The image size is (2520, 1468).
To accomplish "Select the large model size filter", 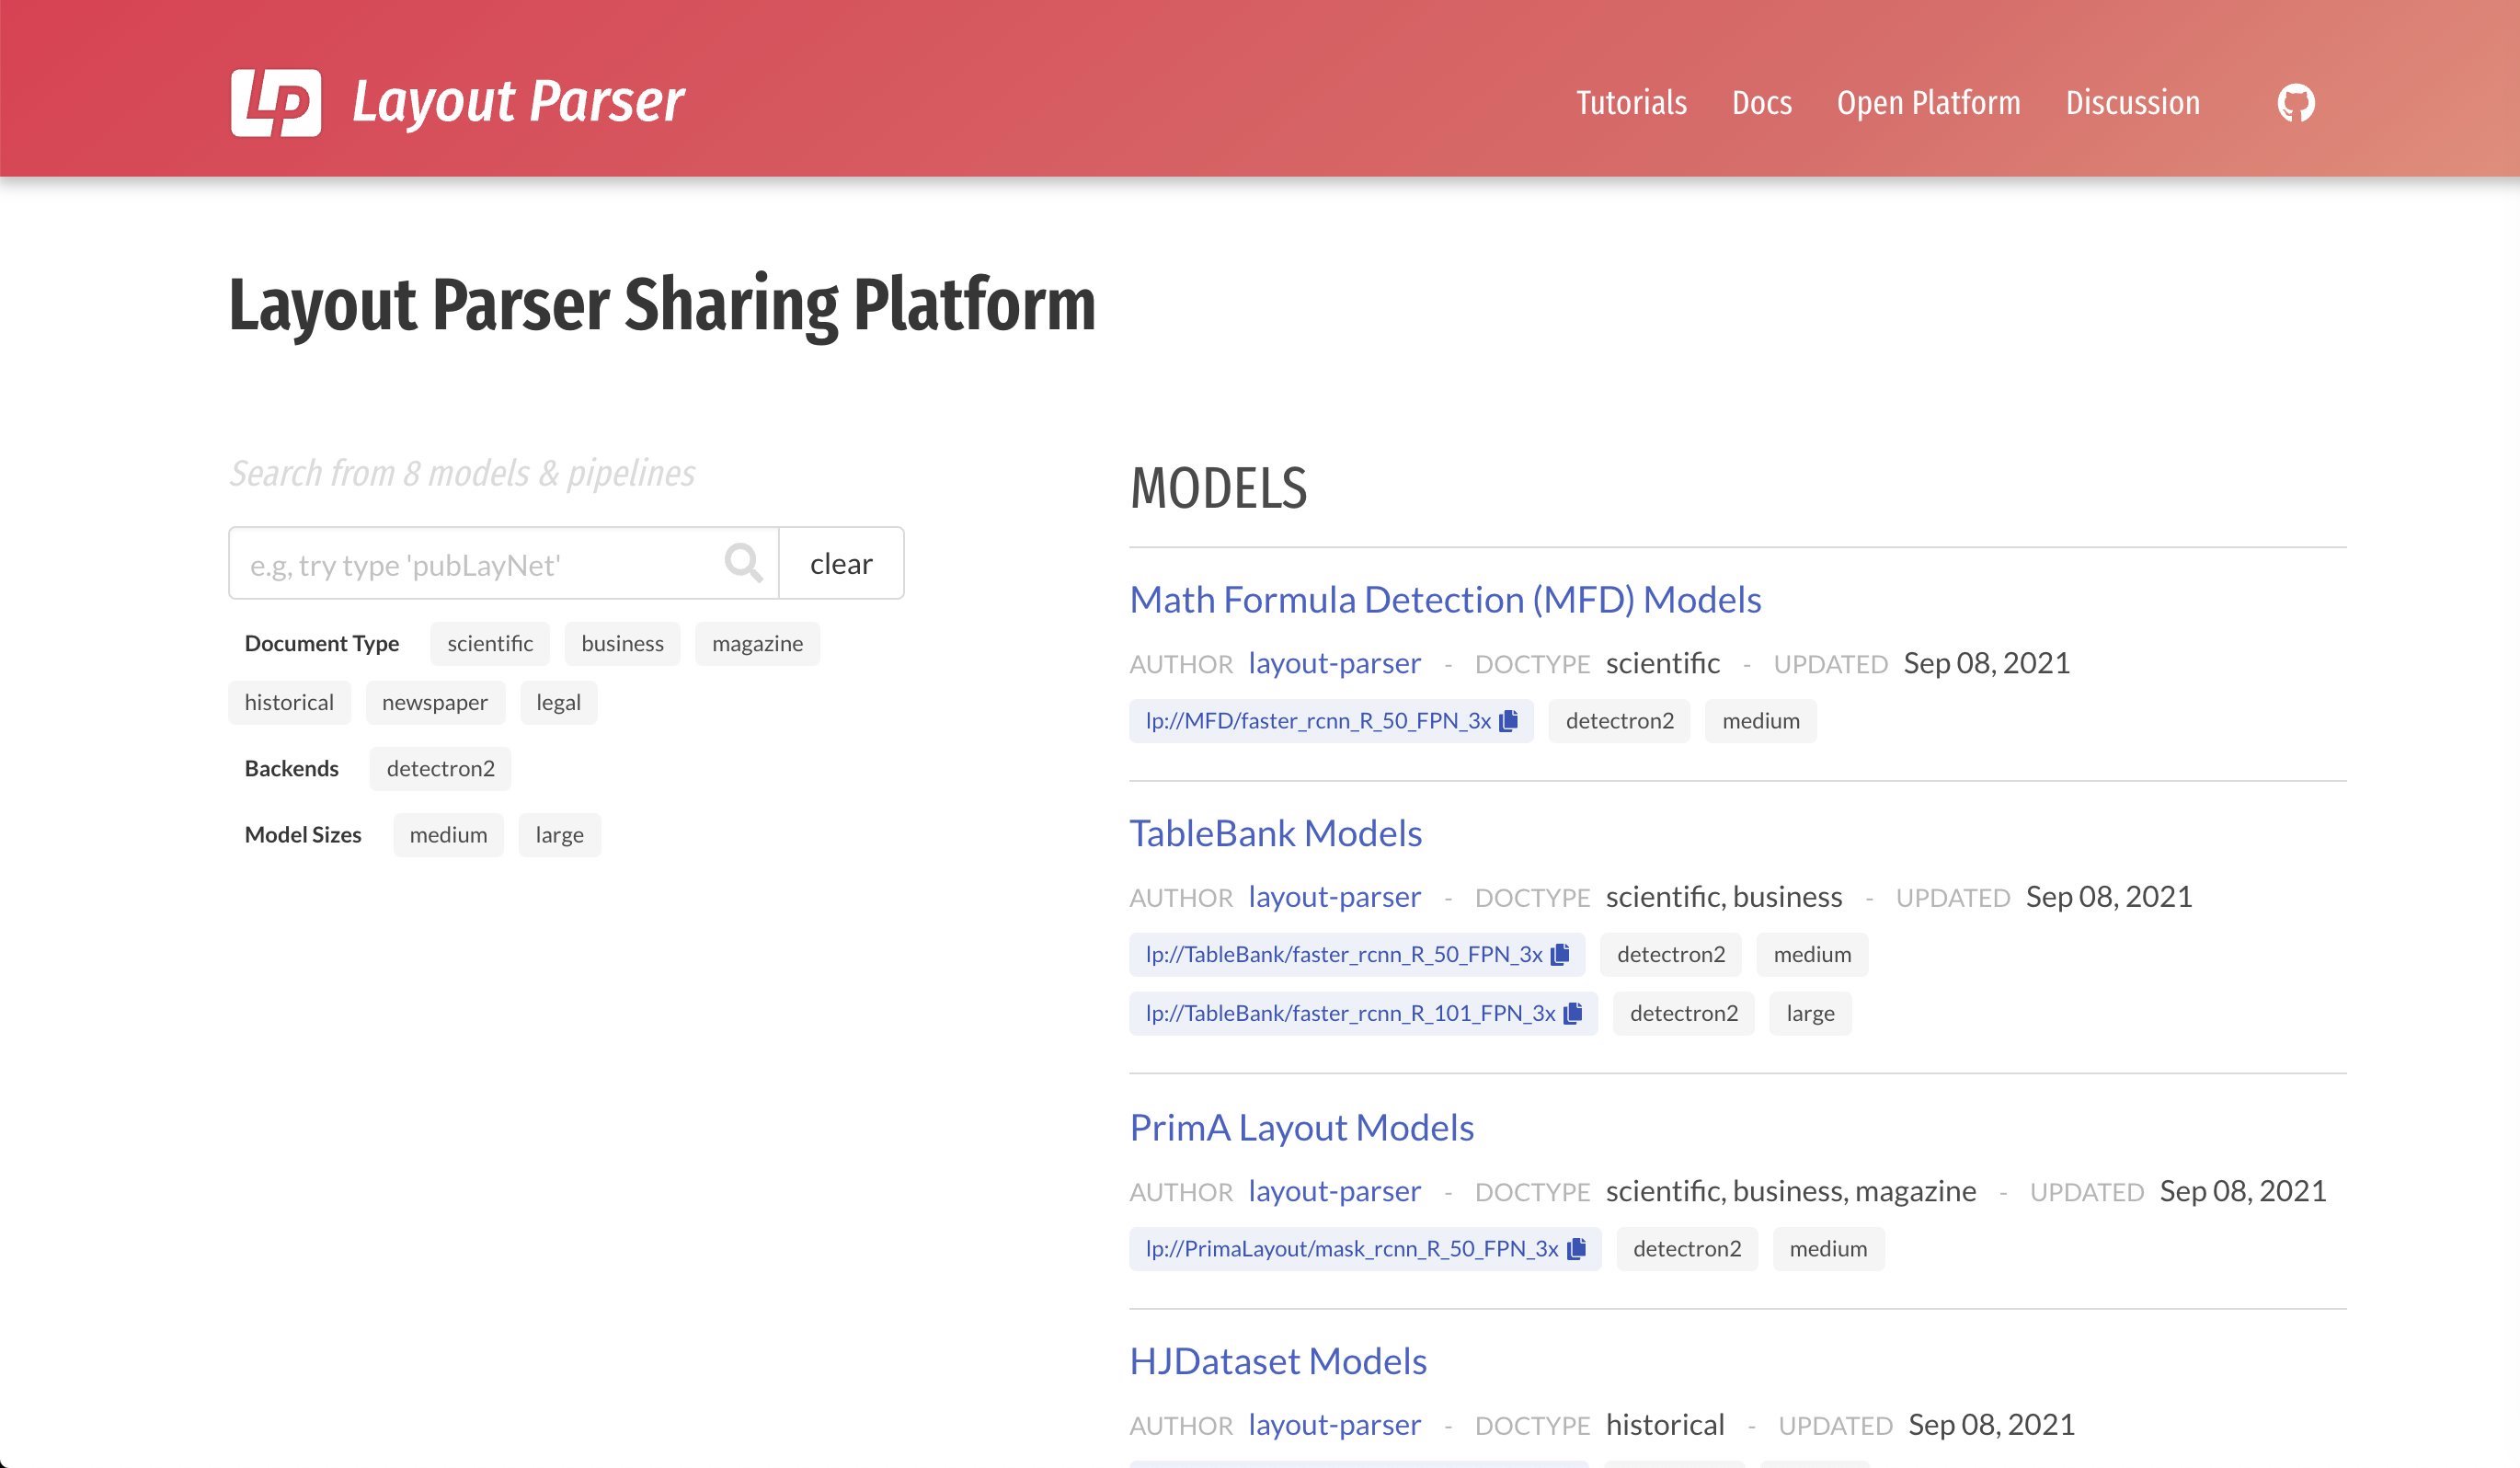I will click(561, 833).
